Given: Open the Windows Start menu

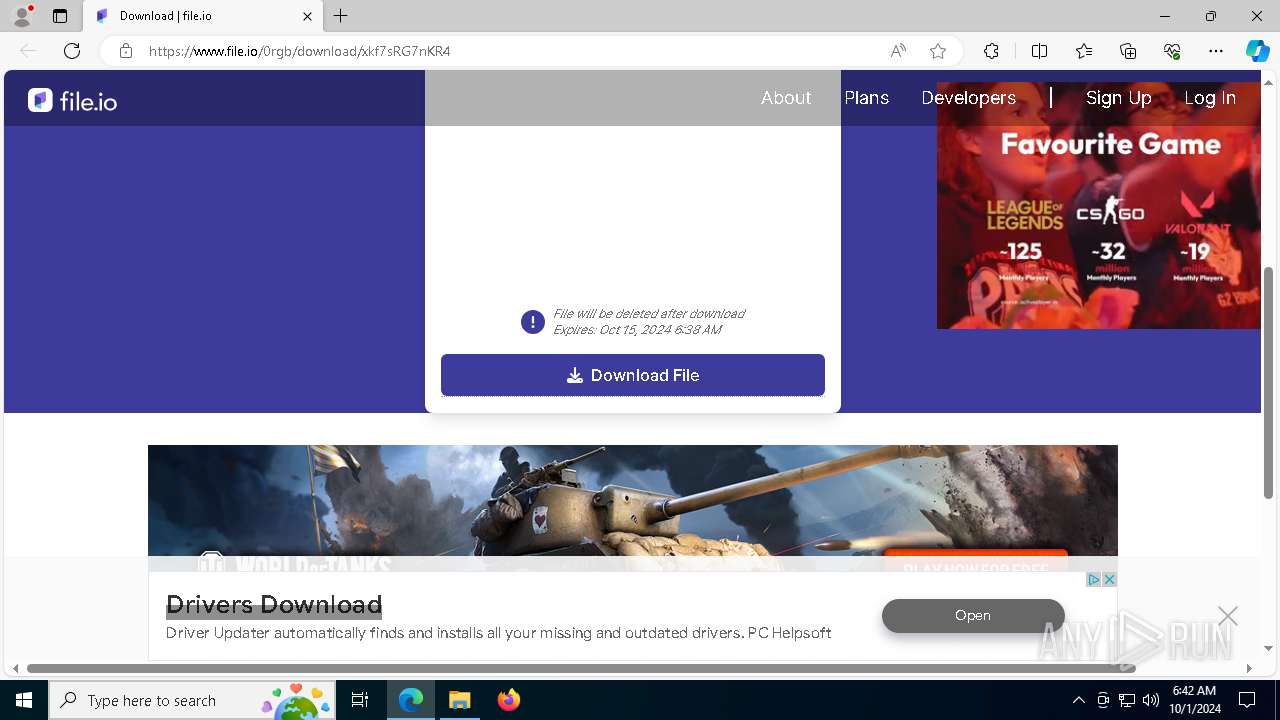Looking at the screenshot, I should tap(24, 700).
